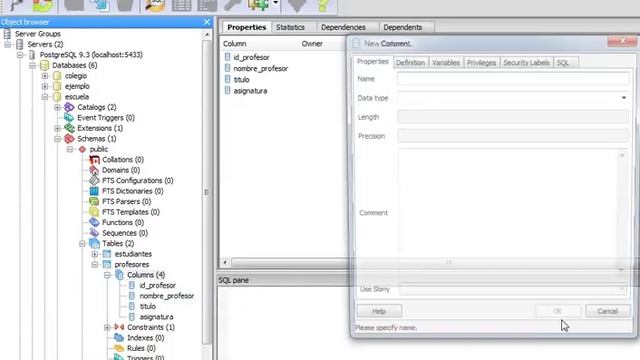Click the Name input field

[513, 79]
